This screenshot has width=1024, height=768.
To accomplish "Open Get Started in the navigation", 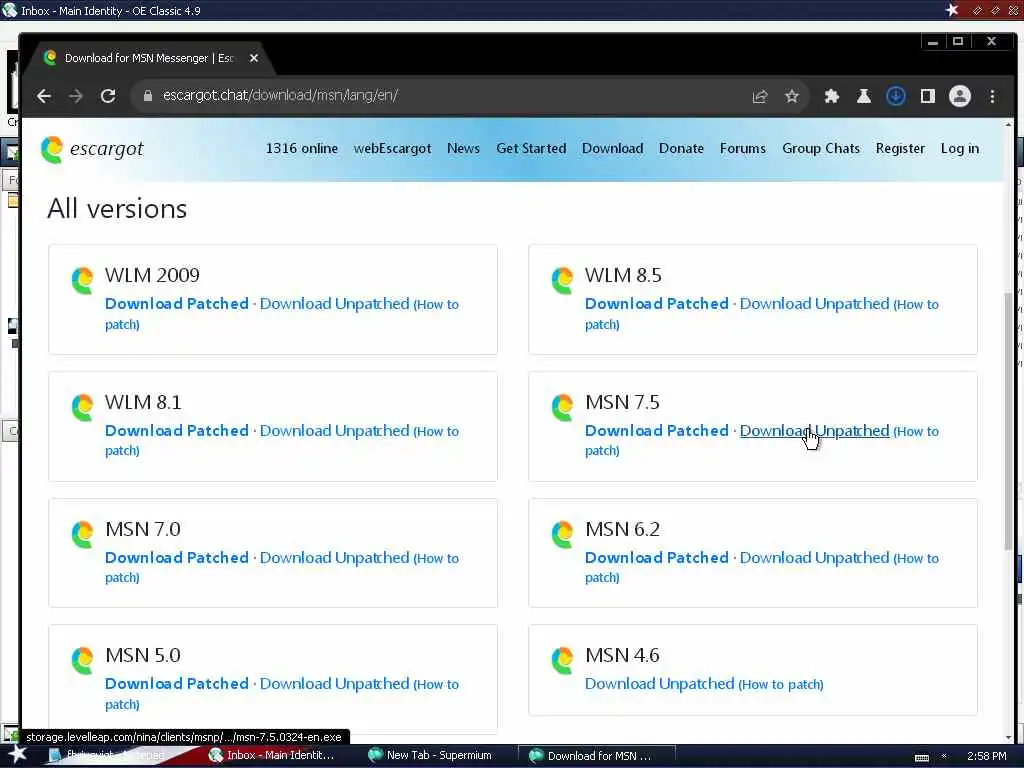I will pyautogui.click(x=531, y=148).
